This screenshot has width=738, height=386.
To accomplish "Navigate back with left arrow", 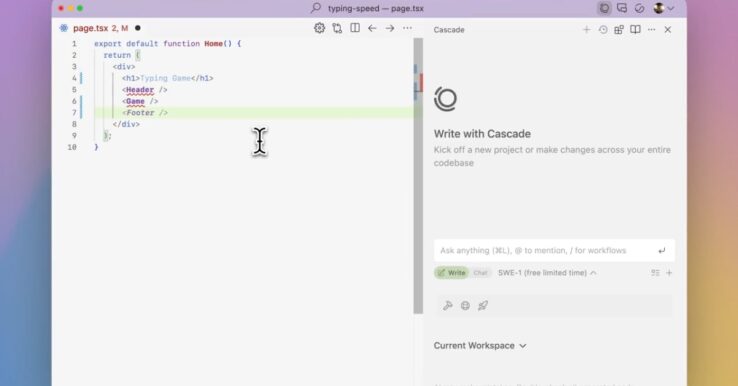I will [x=372, y=28].
